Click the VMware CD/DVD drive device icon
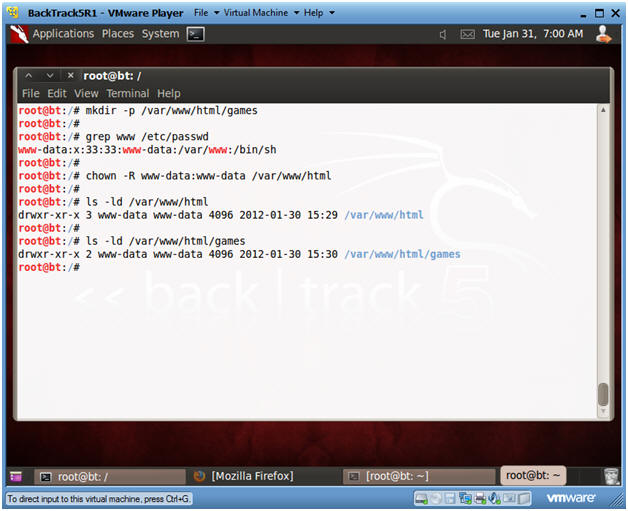 [436, 499]
